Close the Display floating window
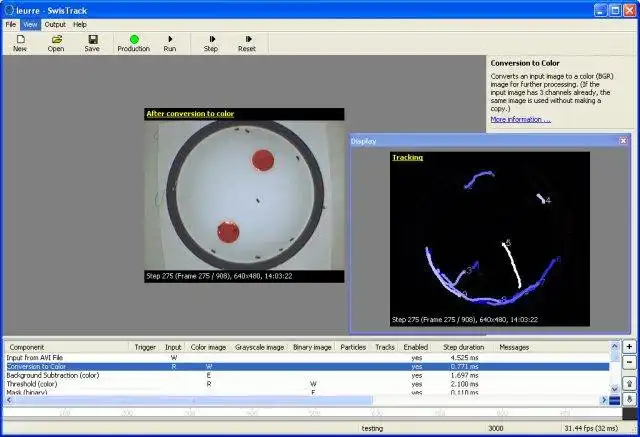Viewport: 640px width, 437px height. pos(623,141)
